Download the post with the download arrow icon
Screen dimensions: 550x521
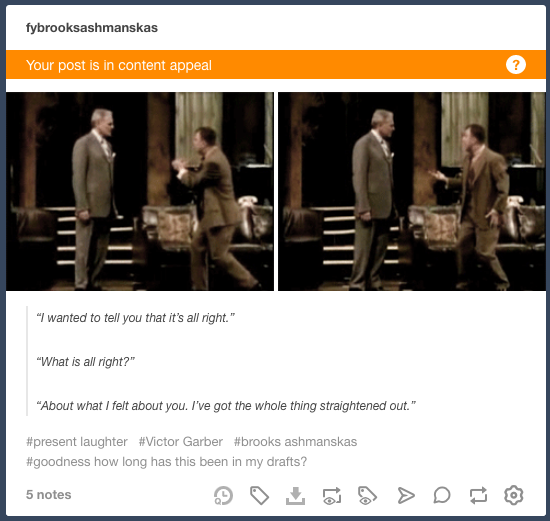(x=295, y=495)
